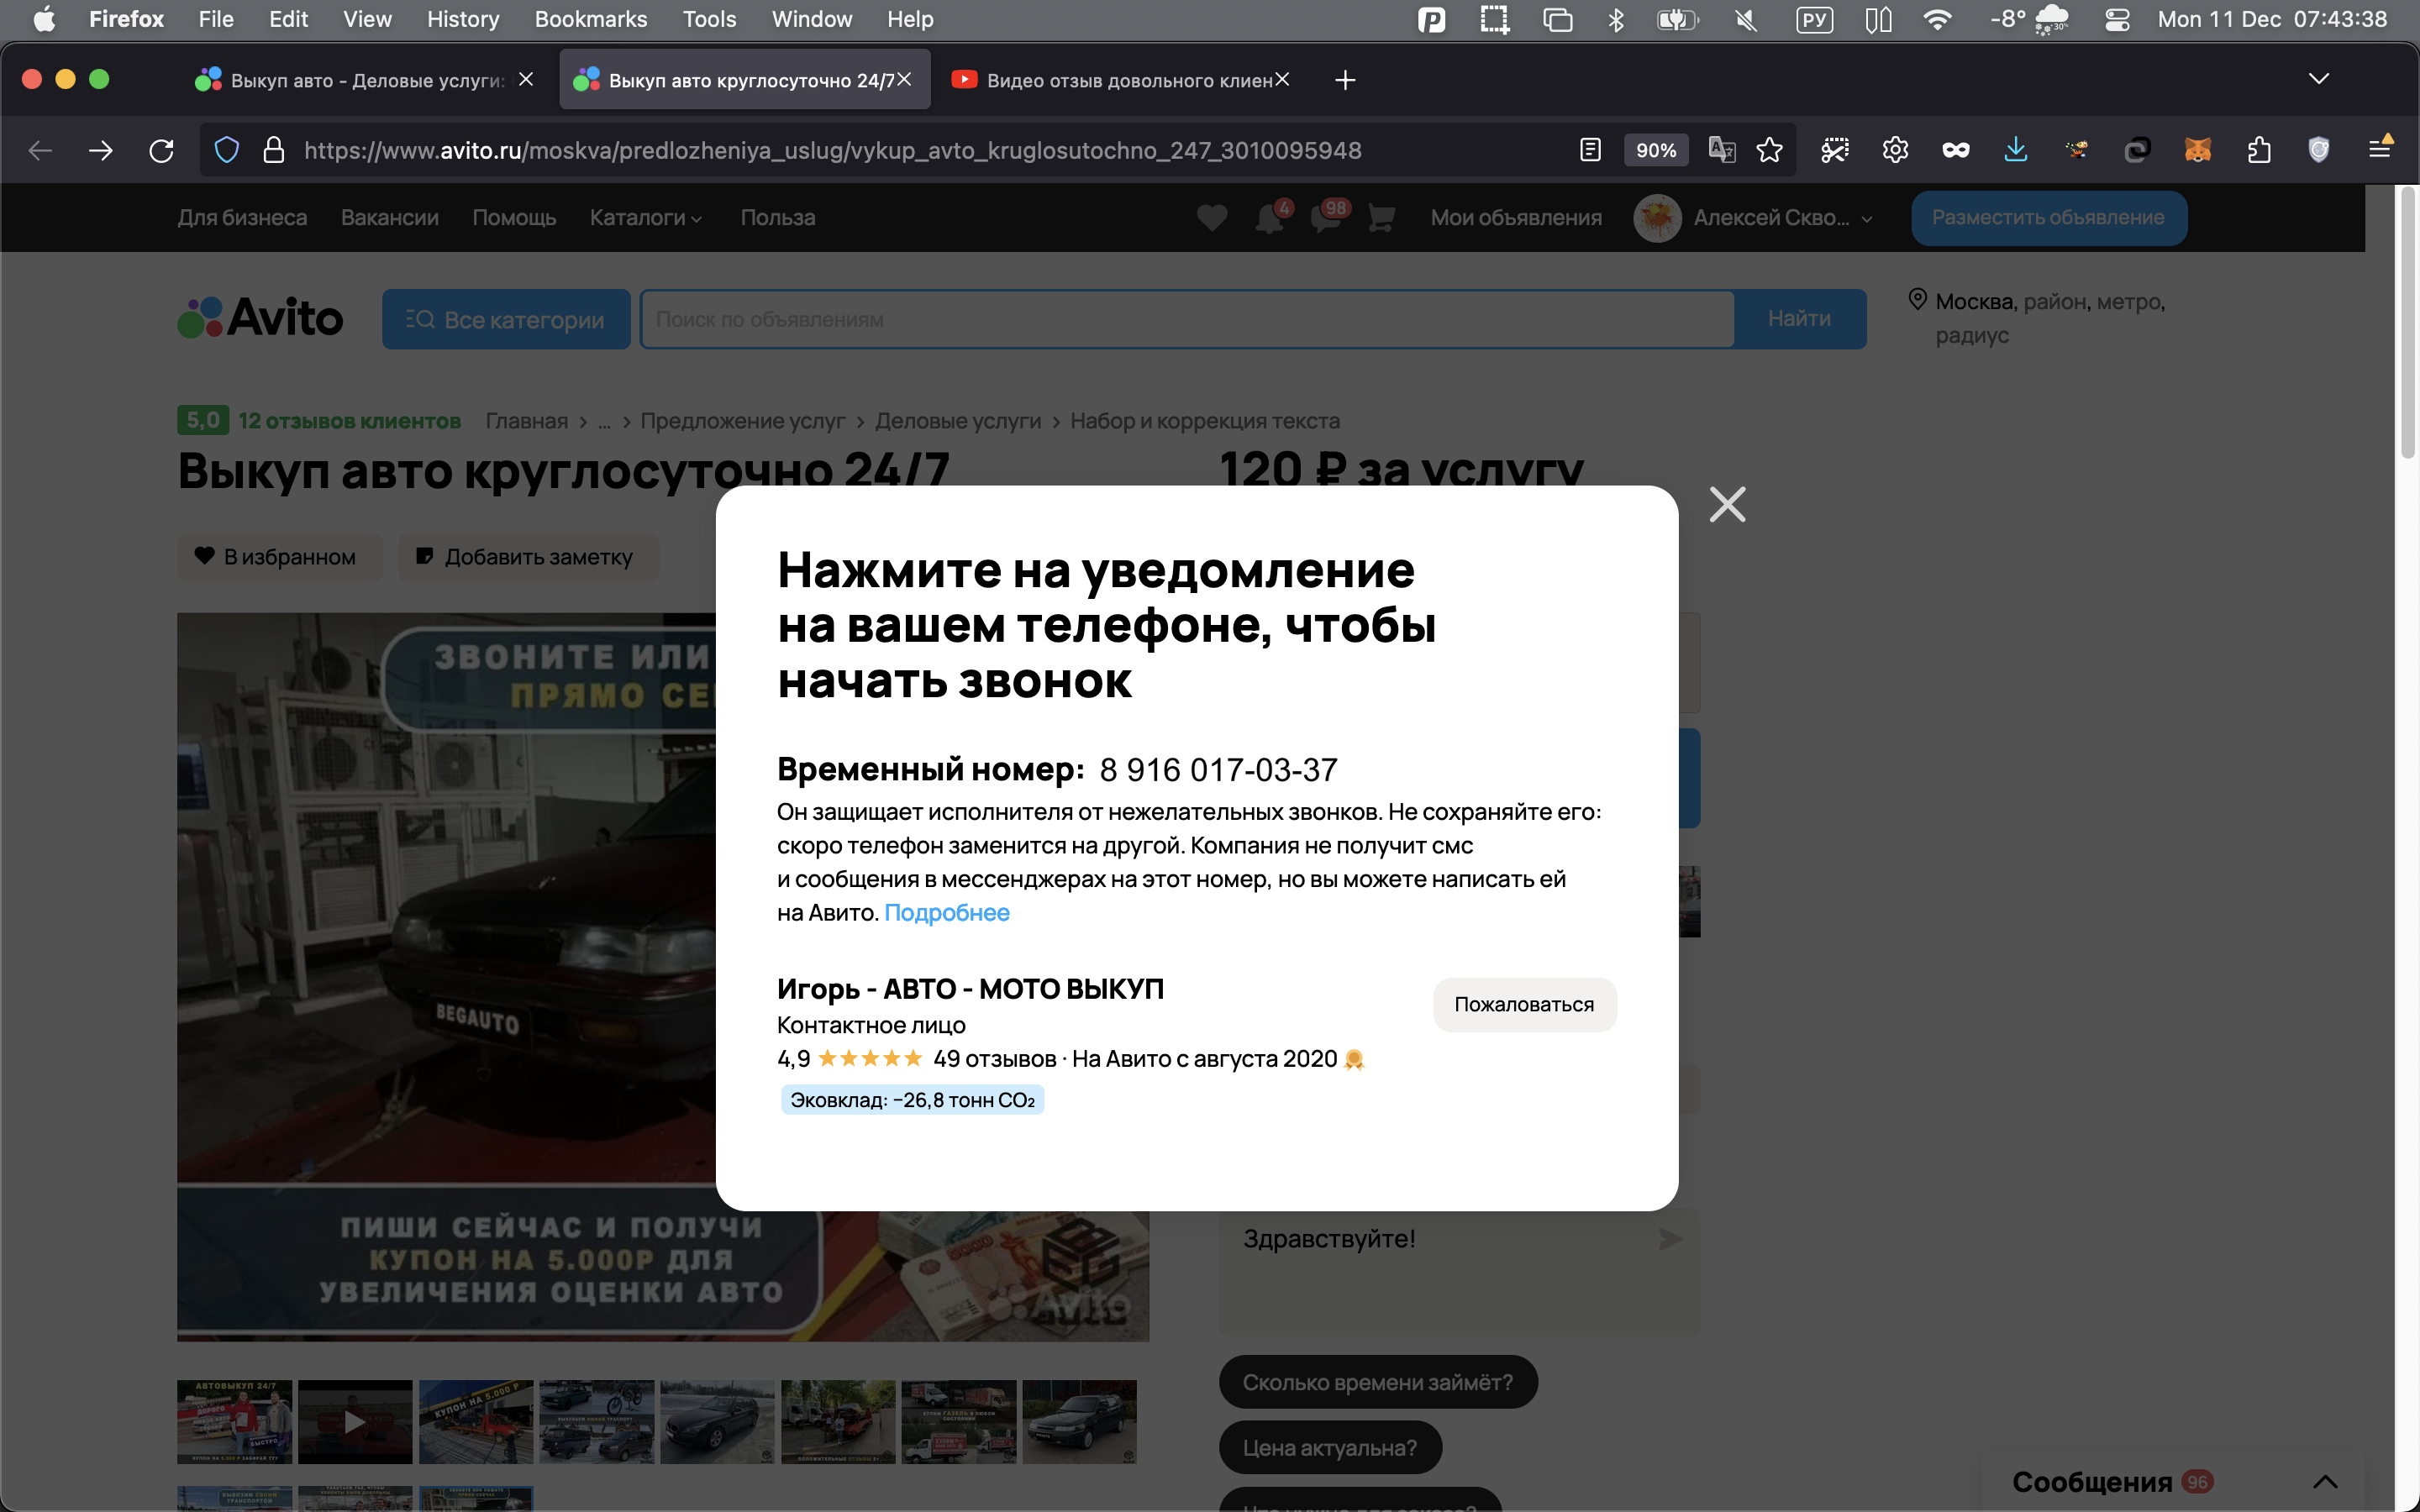Click the Firefox downloads arrow icon
2420x1512 pixels.
[x=2016, y=150]
